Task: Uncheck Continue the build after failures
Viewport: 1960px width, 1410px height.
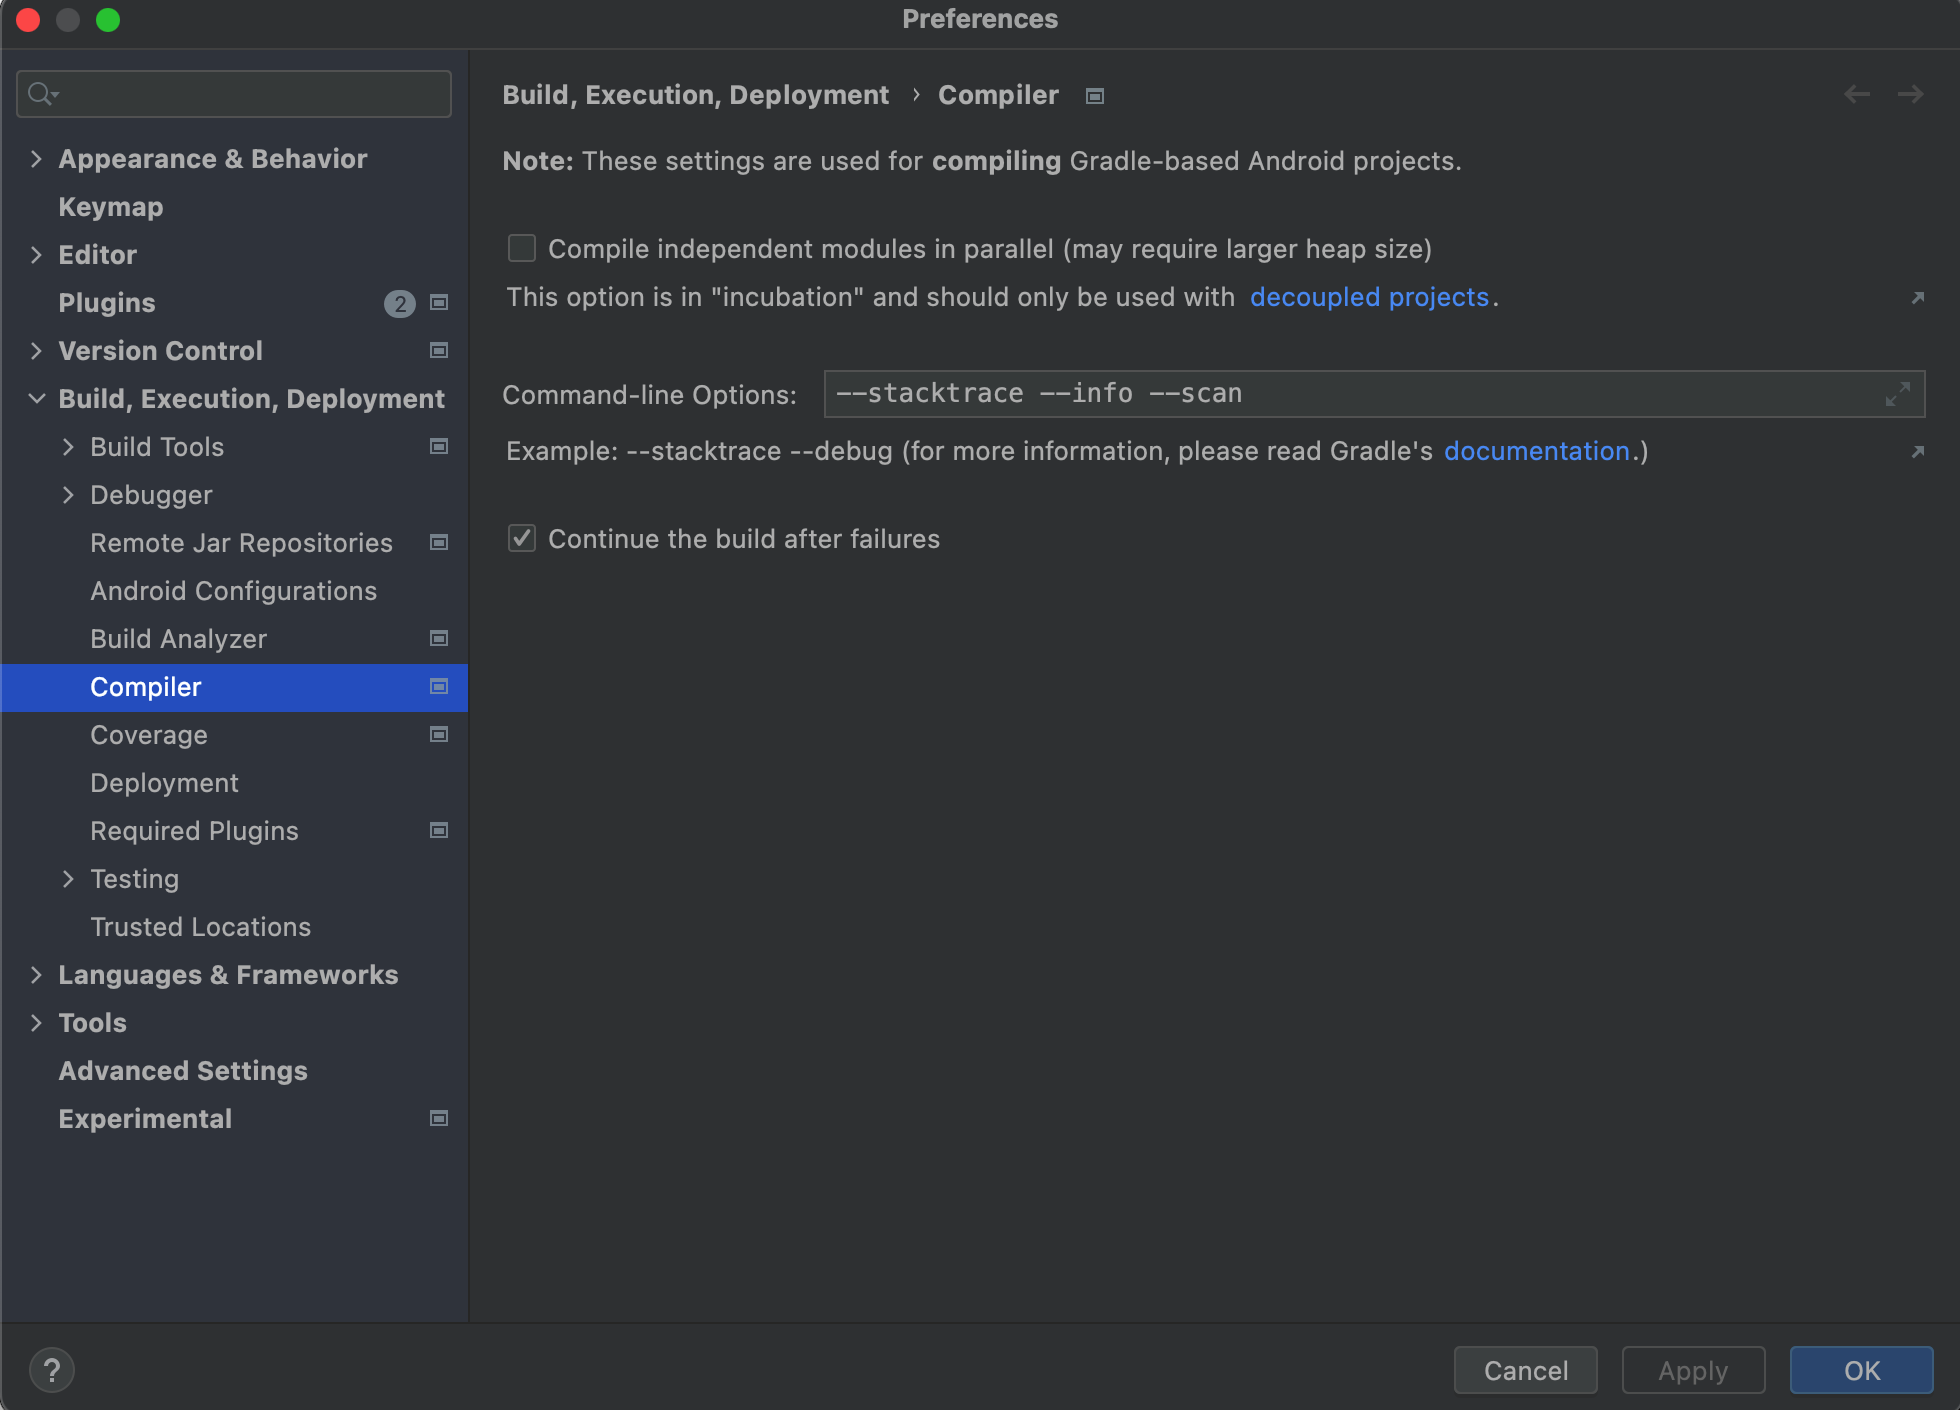Action: coord(522,538)
